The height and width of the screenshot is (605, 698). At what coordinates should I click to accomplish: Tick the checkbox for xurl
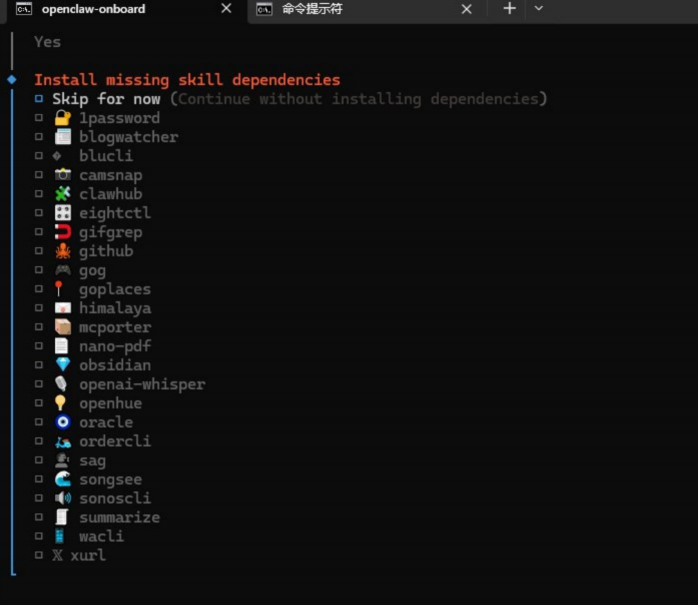pos(39,555)
